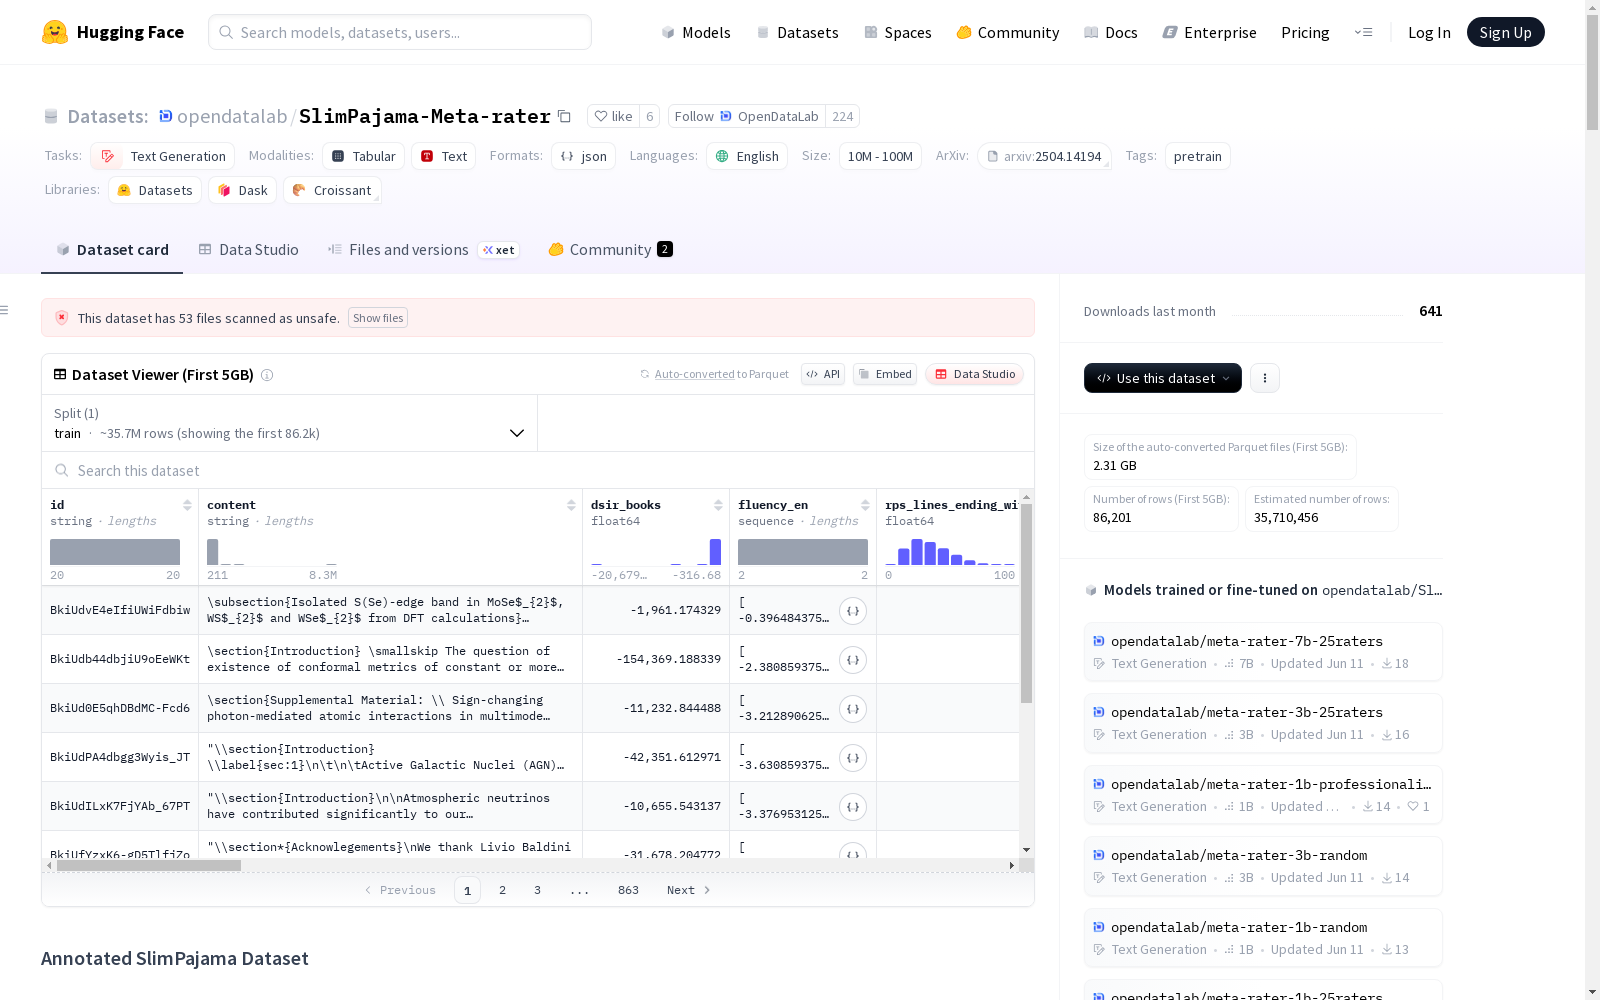Screen dimensions: 1600x1000
Task: Sort by the dsir_books column
Action: coord(718,505)
